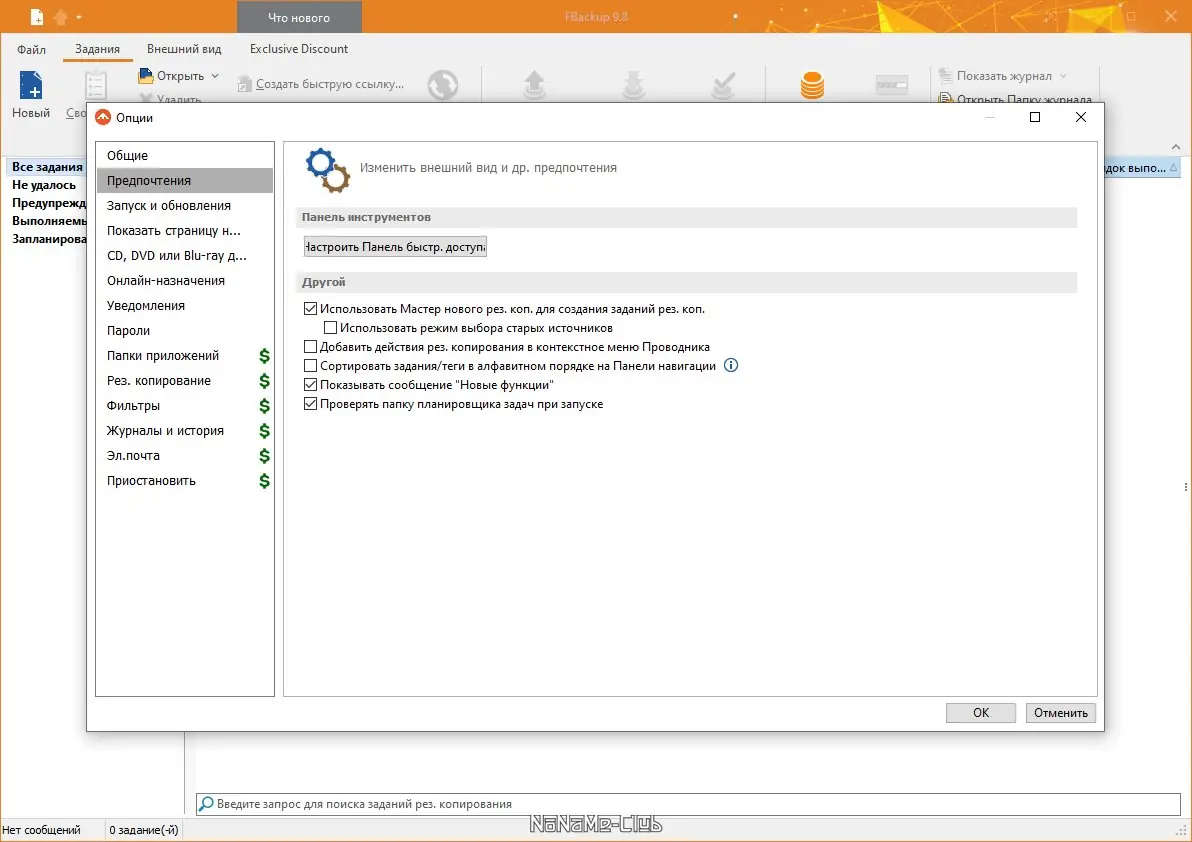The image size is (1192, 842).
Task: Click Показать журнал in the ribbon
Action: click(997, 76)
